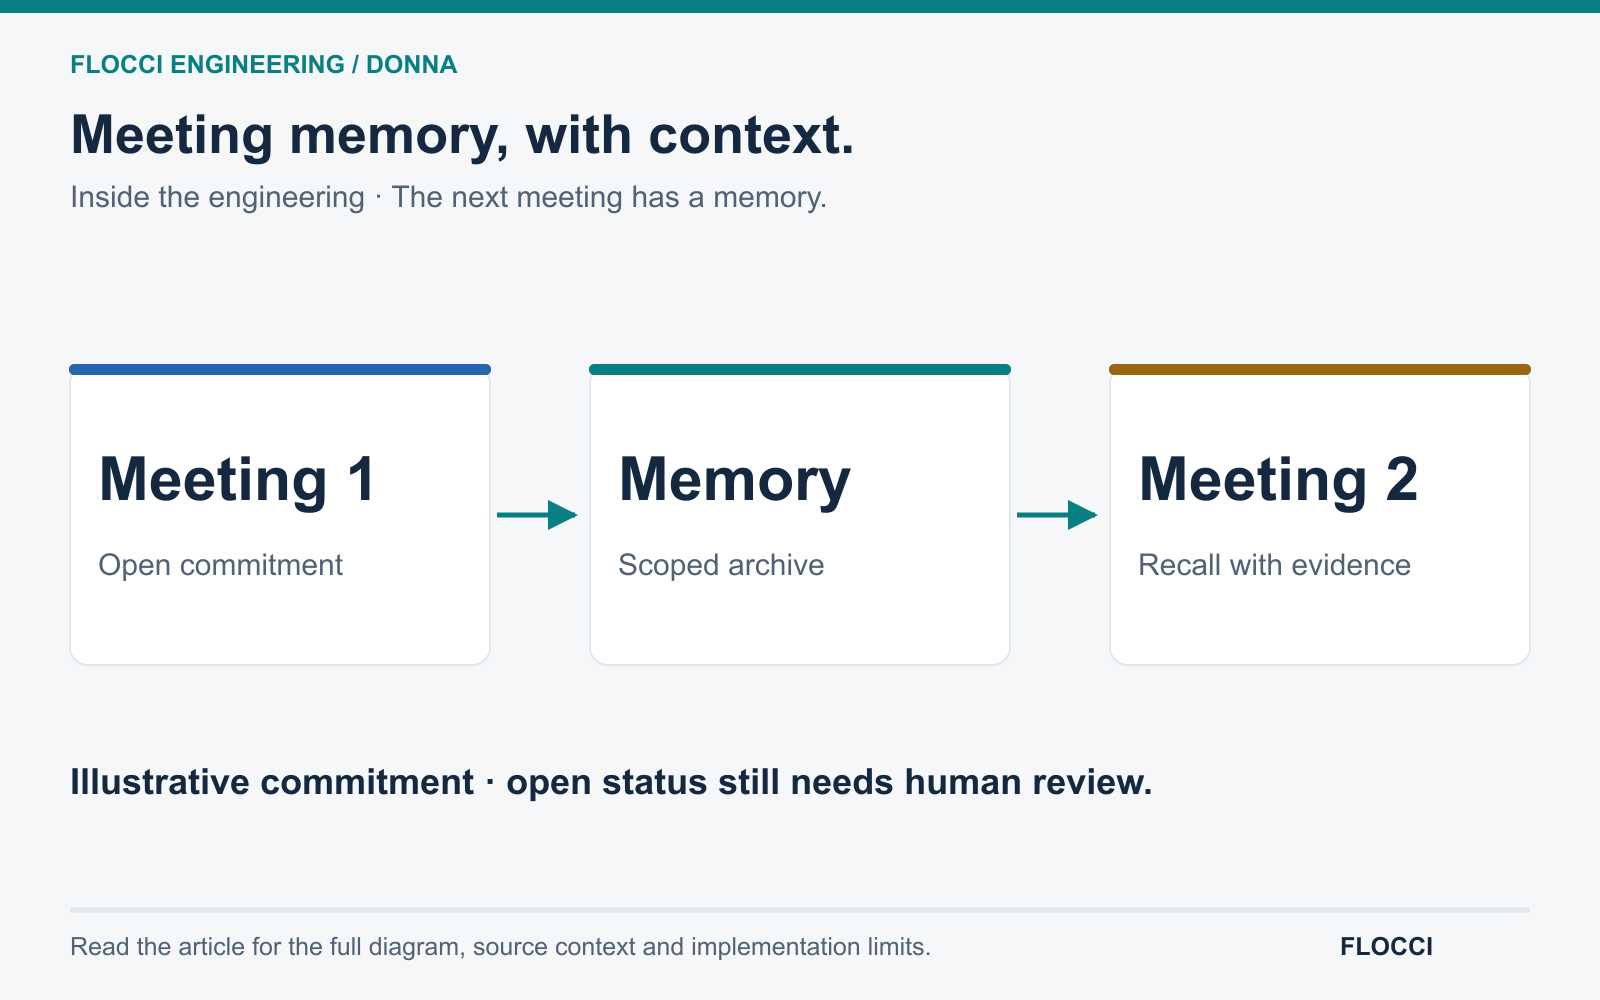Click 'Scoped archive' text in Memory card
This screenshot has height=1000, width=1600.
point(721,565)
